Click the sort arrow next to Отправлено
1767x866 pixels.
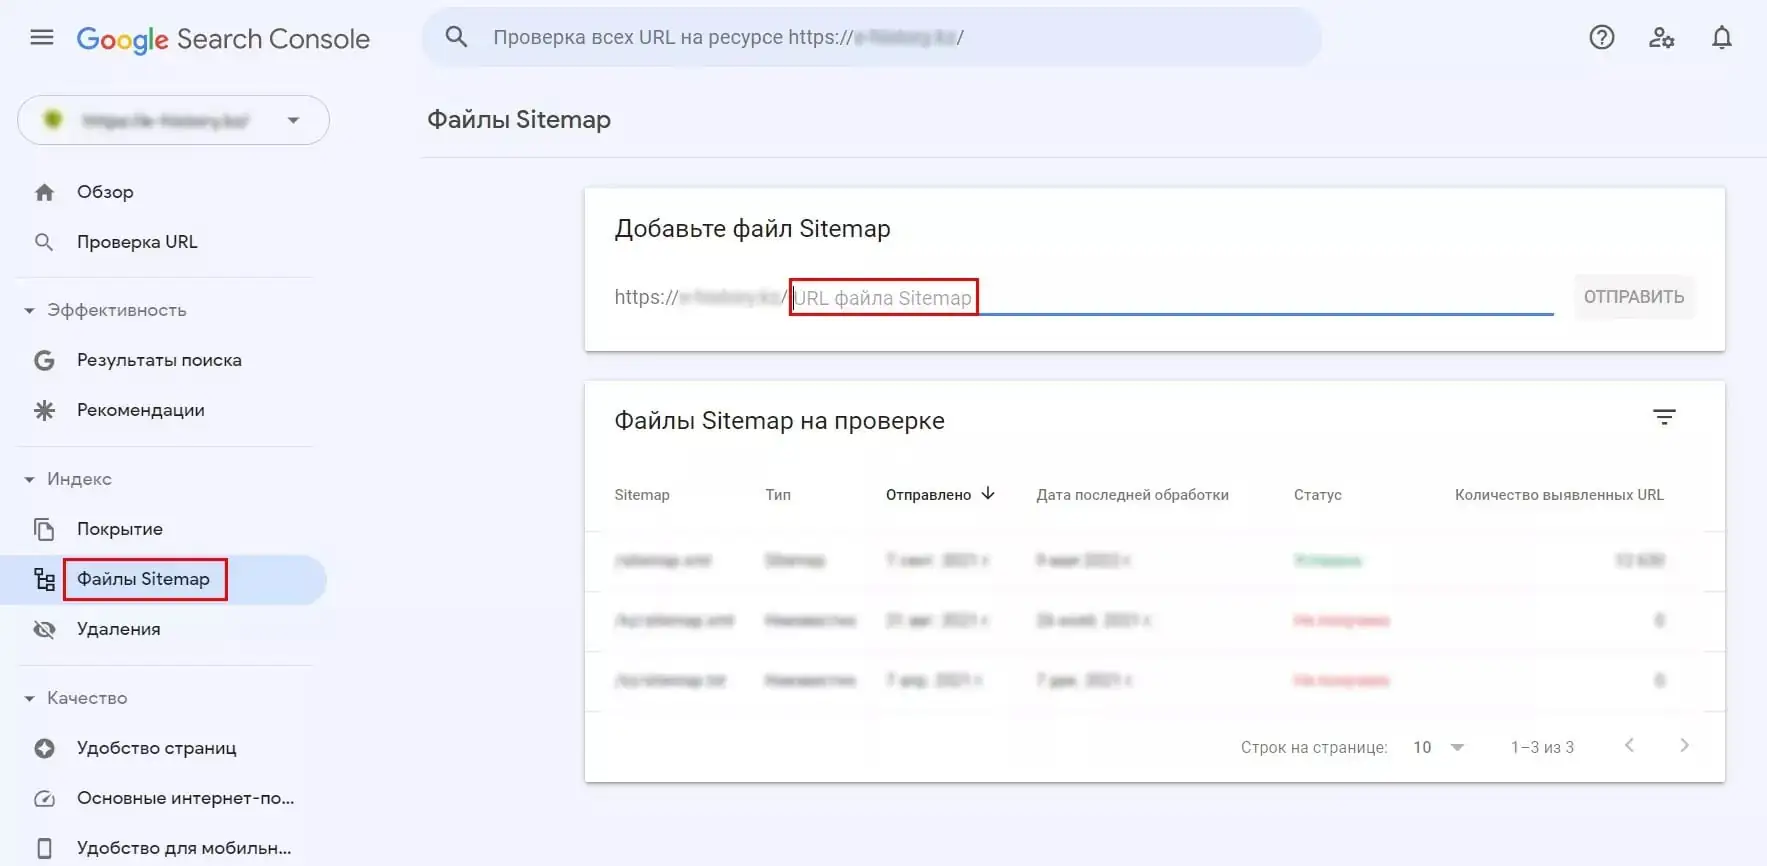pyautogui.click(x=988, y=493)
